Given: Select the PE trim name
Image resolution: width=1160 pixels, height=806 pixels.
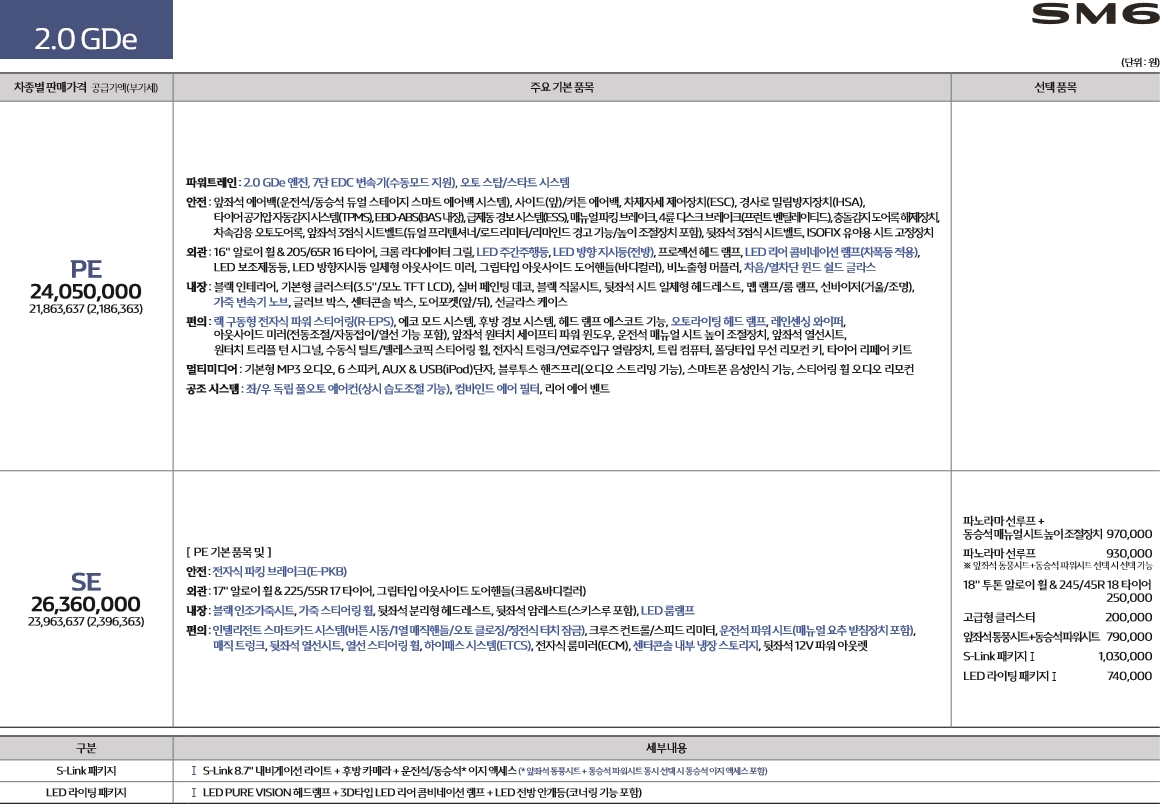Looking at the screenshot, I should (x=86, y=269).
